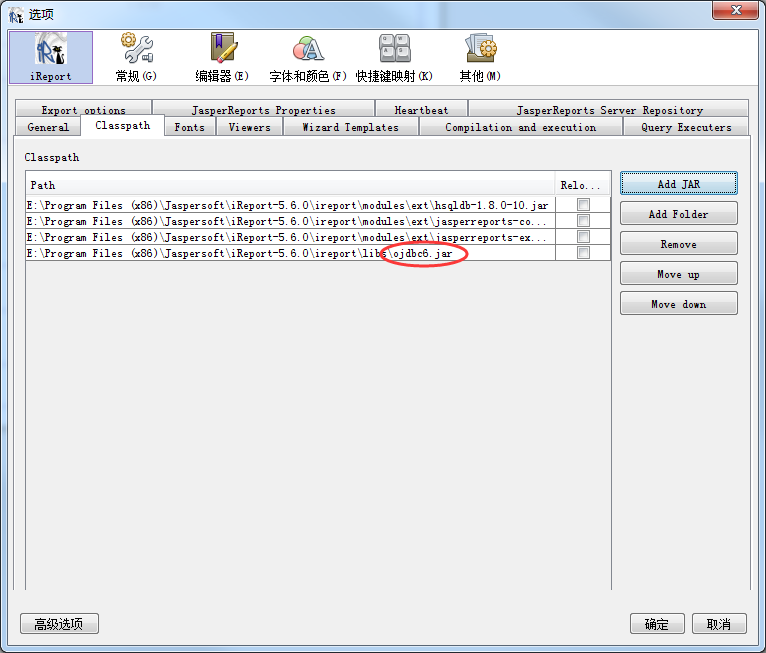Select the jasperreports-co... path row

(x=290, y=221)
